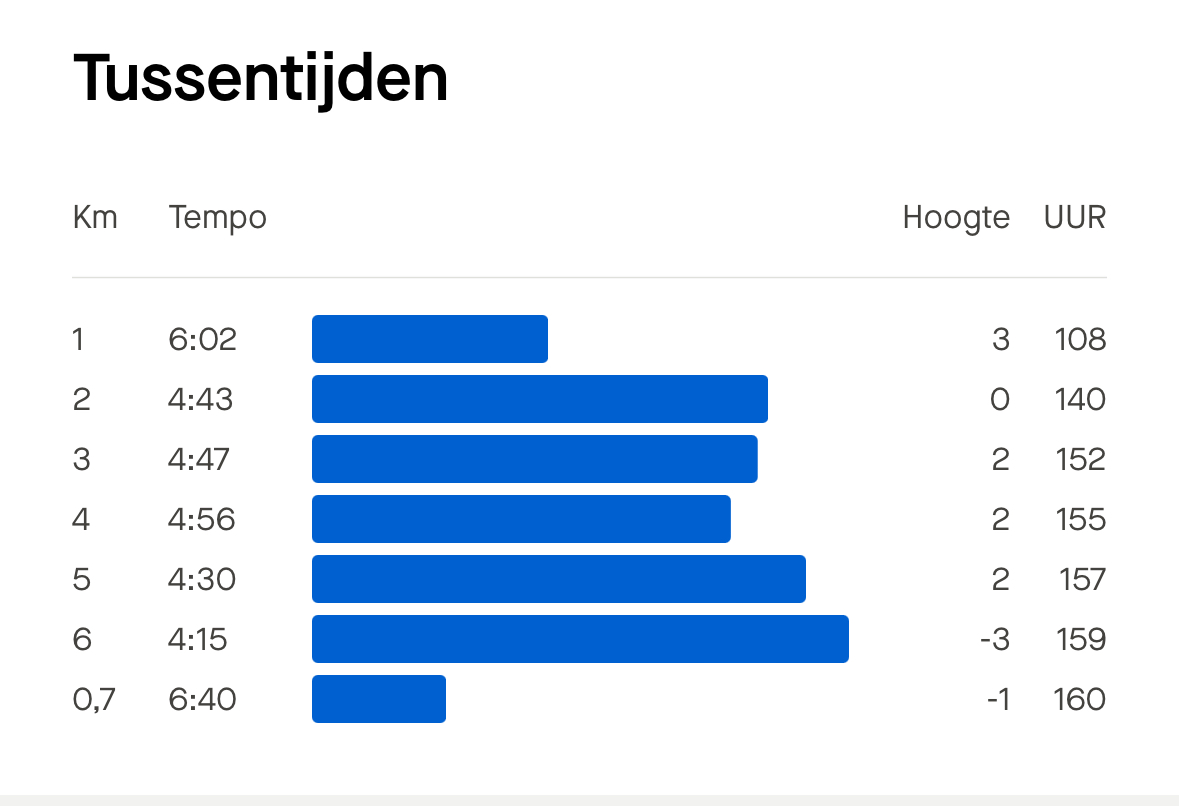
Task: Click the 6:02 tempo value
Action: 203,340
